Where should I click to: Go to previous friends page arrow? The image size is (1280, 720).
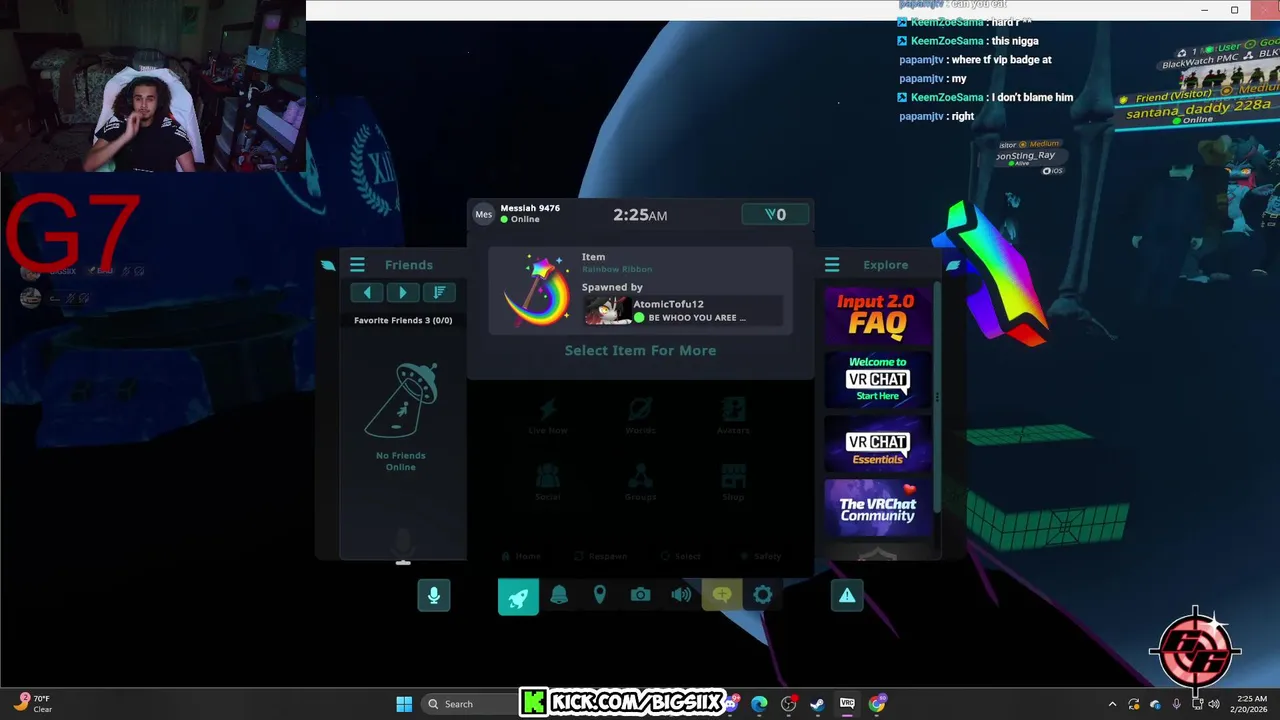[367, 292]
